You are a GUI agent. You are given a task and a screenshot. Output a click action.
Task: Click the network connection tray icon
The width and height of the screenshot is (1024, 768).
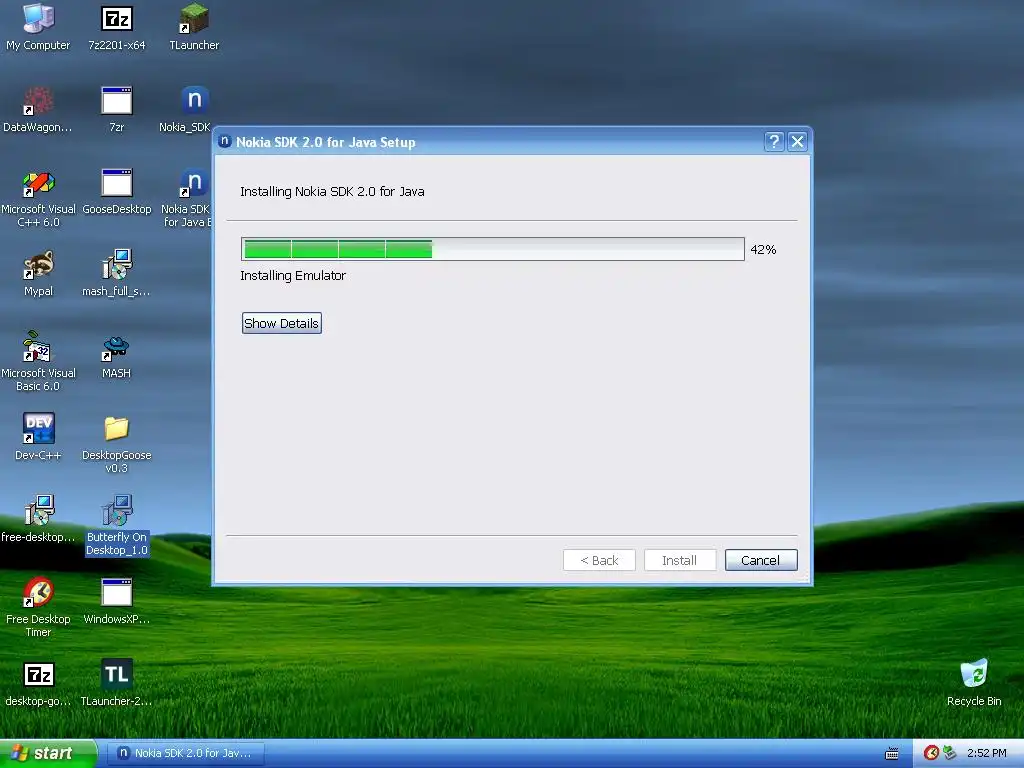(x=949, y=753)
